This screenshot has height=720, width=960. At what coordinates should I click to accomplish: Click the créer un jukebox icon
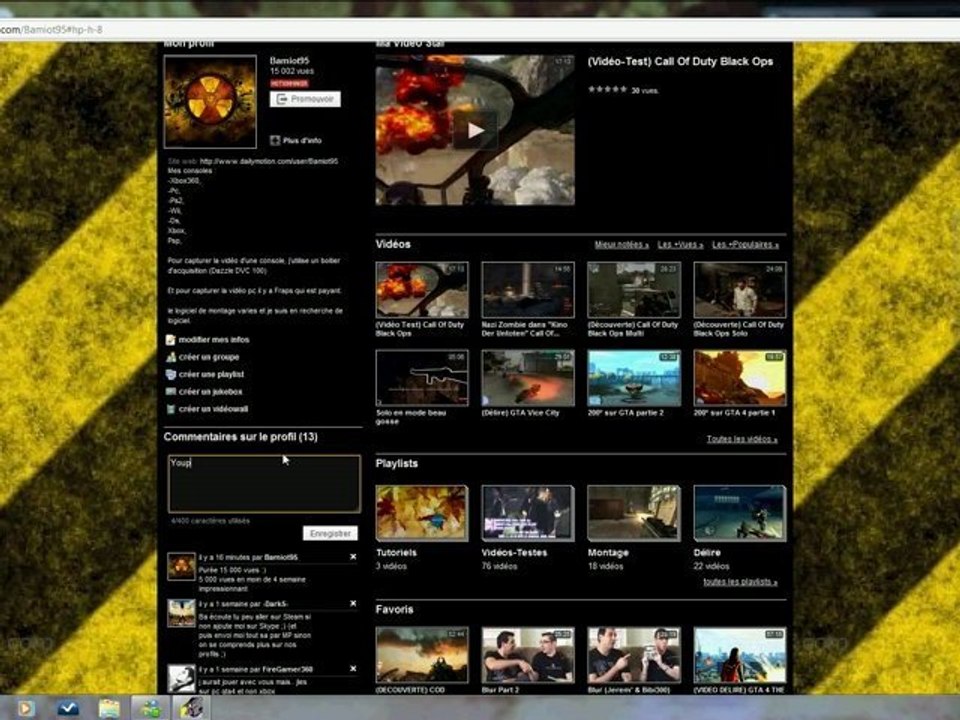tap(171, 391)
